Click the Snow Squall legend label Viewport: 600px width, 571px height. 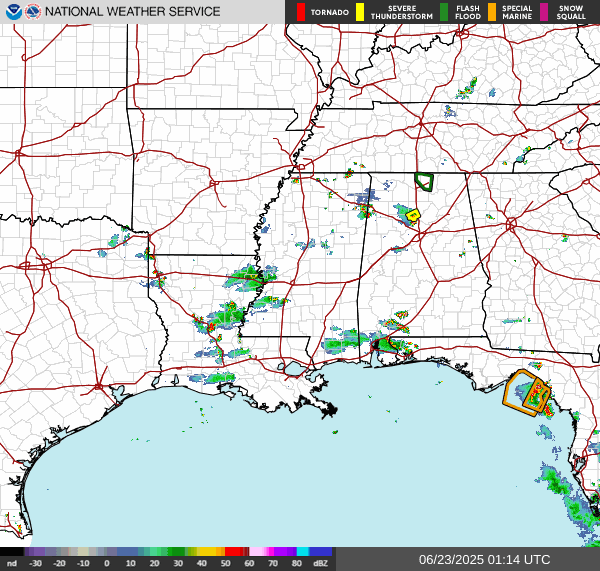(x=571, y=12)
